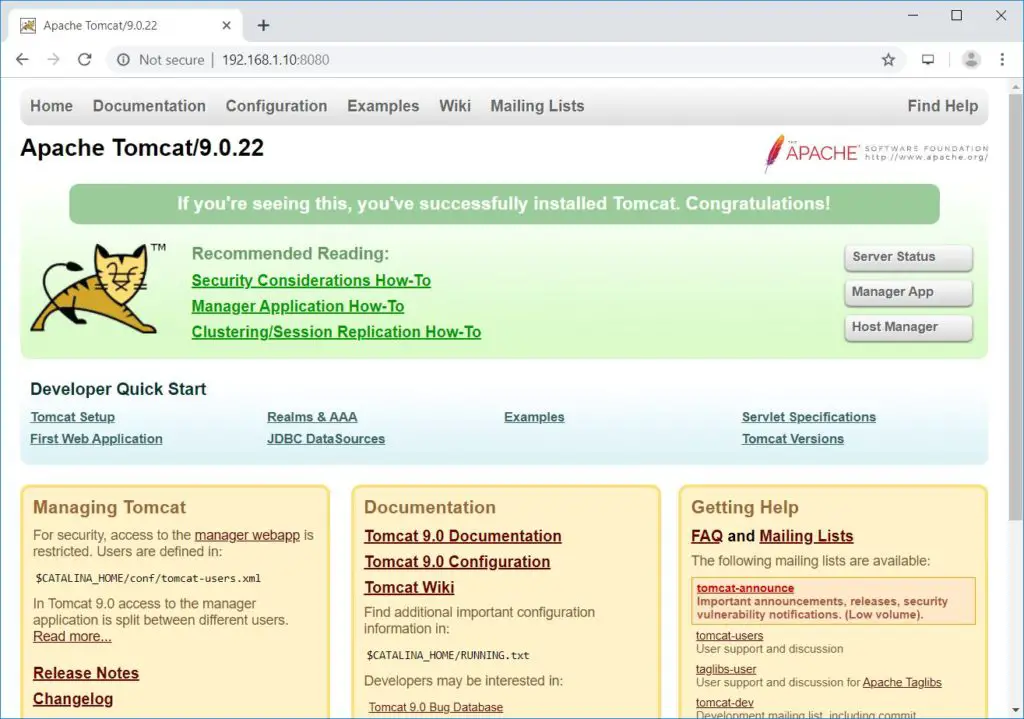Screen dimensions: 1024x719
Task: Click the Apache Tomcat/9.0.22 page heading
Action: pos(142,148)
